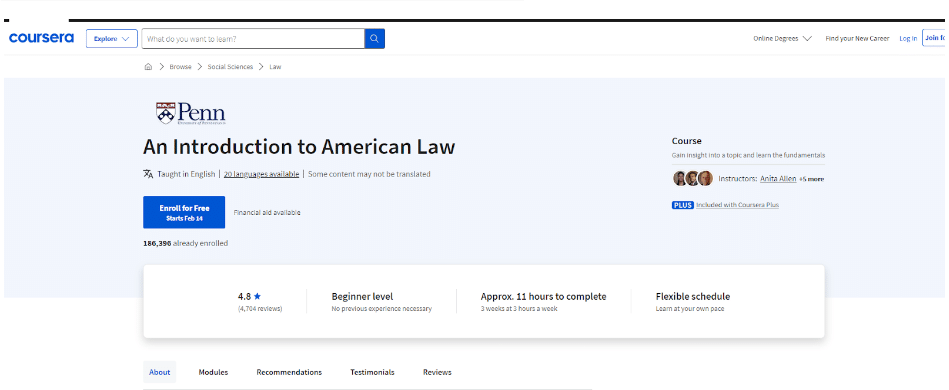
Task: Click 'Approx. 11 hours to complete' text
Action: click(543, 297)
